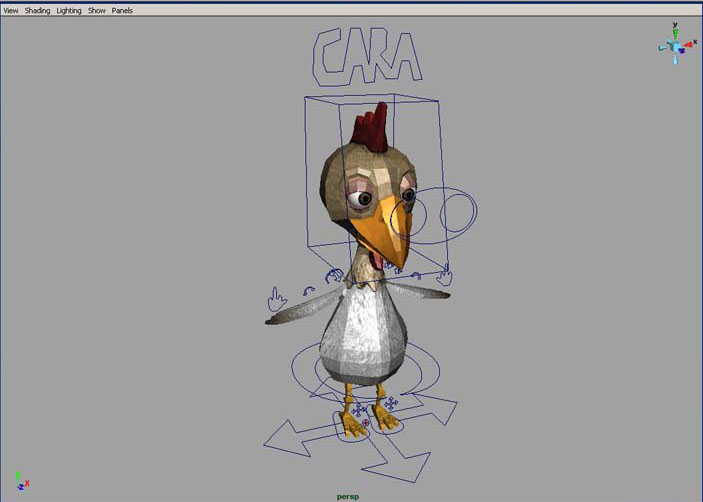Open the Lighting menu
Screen dimensions: 703x502
[x=69, y=10]
